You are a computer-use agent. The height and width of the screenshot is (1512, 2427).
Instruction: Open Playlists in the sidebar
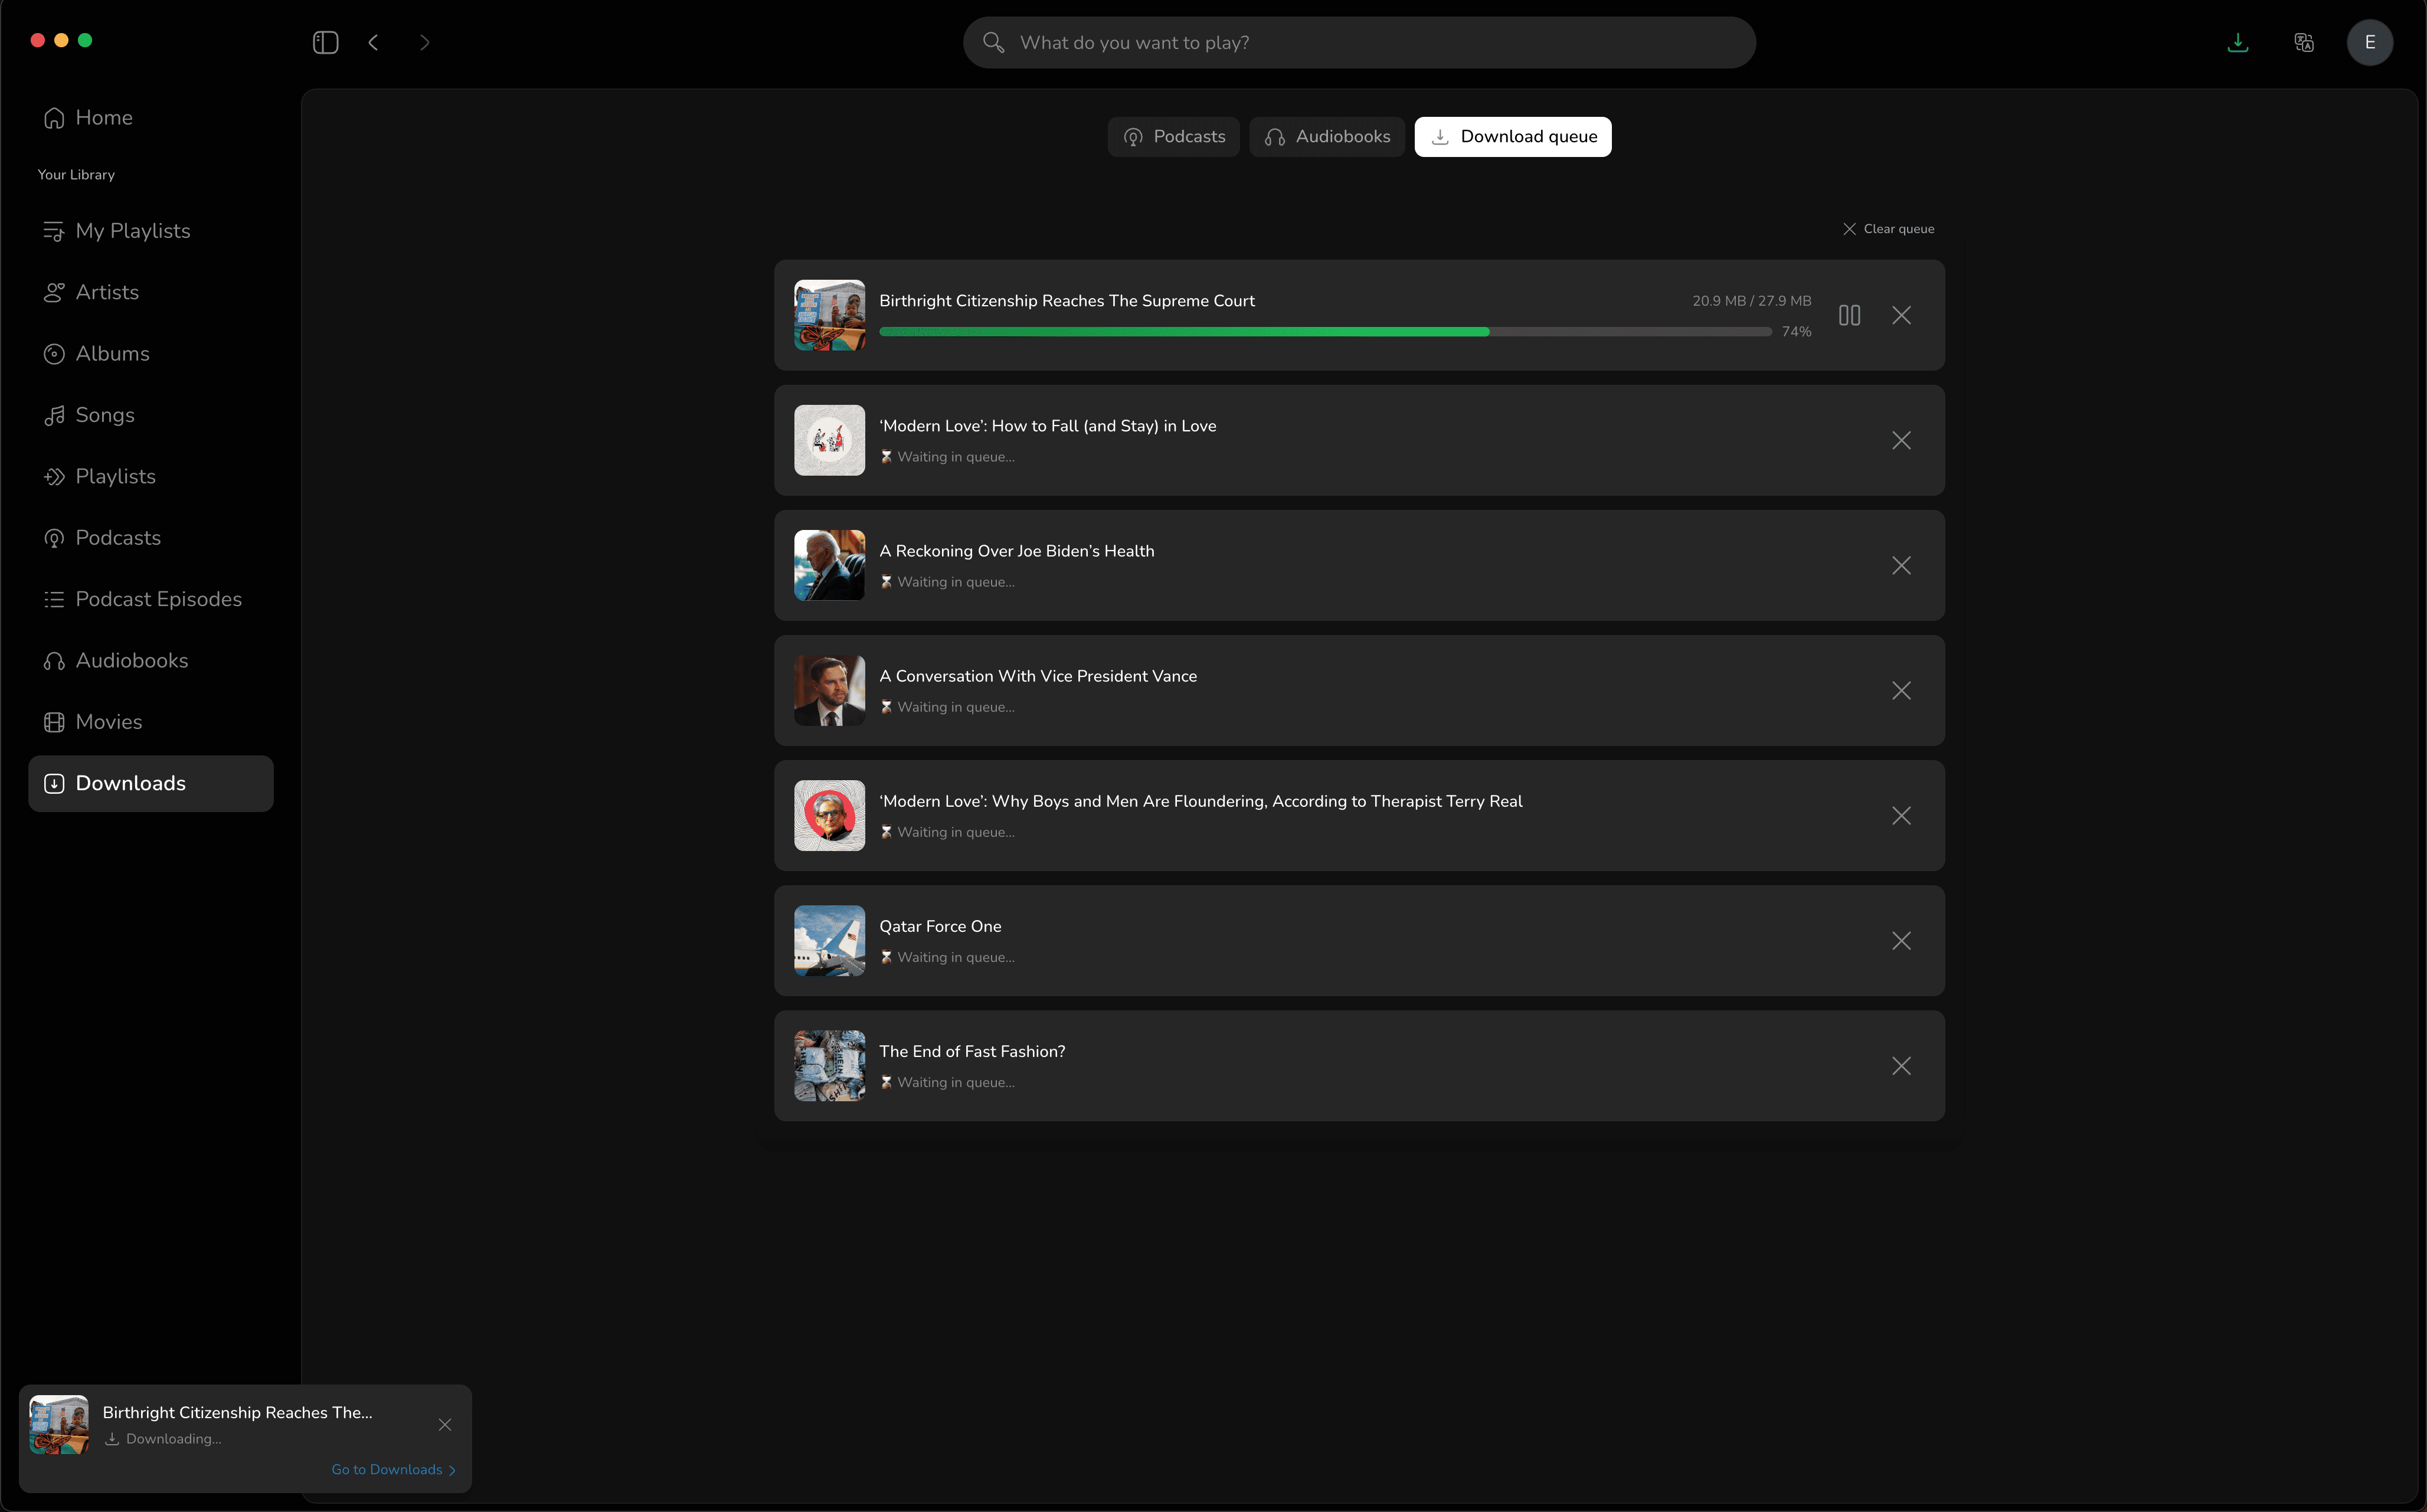[150, 476]
